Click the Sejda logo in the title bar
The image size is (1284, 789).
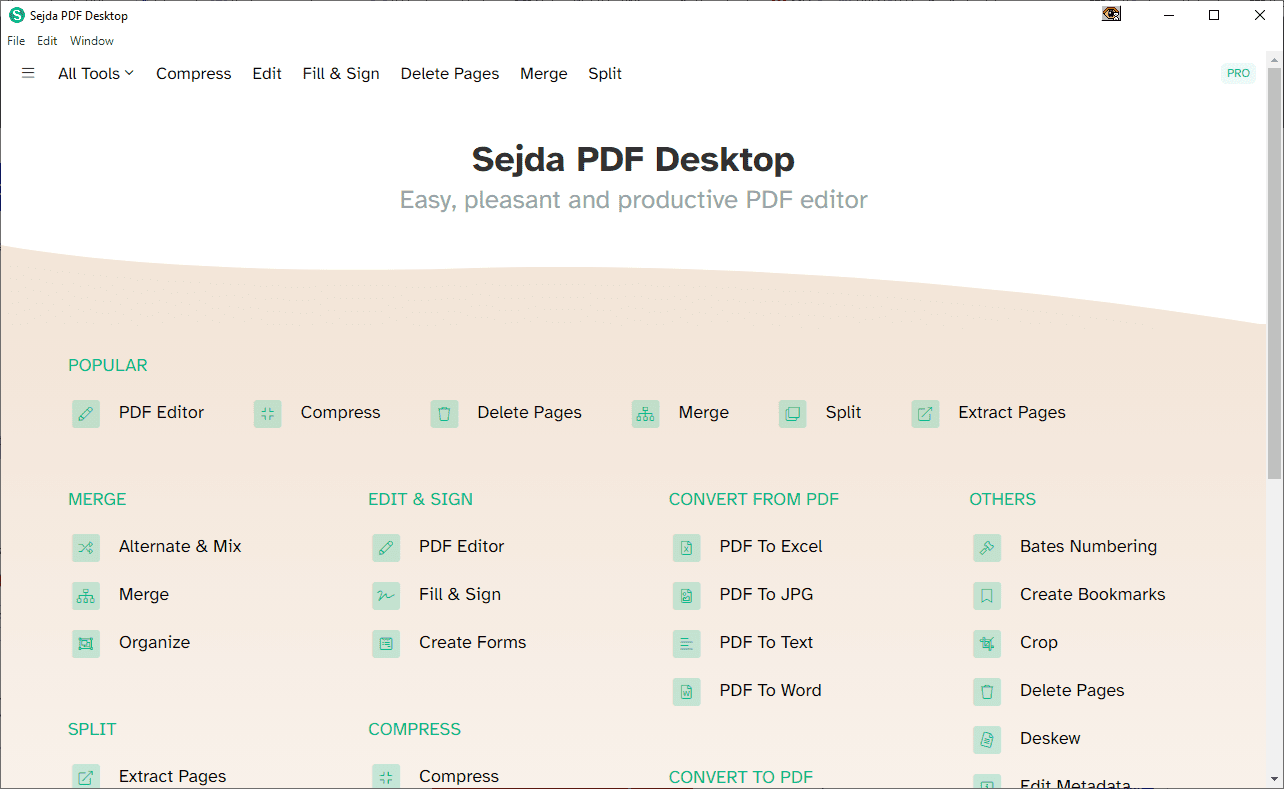17,15
